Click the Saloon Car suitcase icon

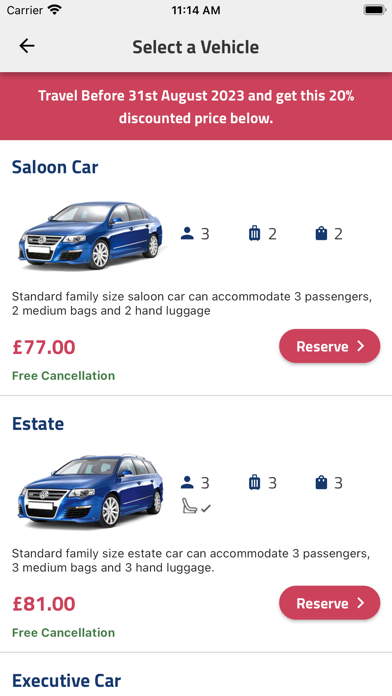(x=254, y=233)
